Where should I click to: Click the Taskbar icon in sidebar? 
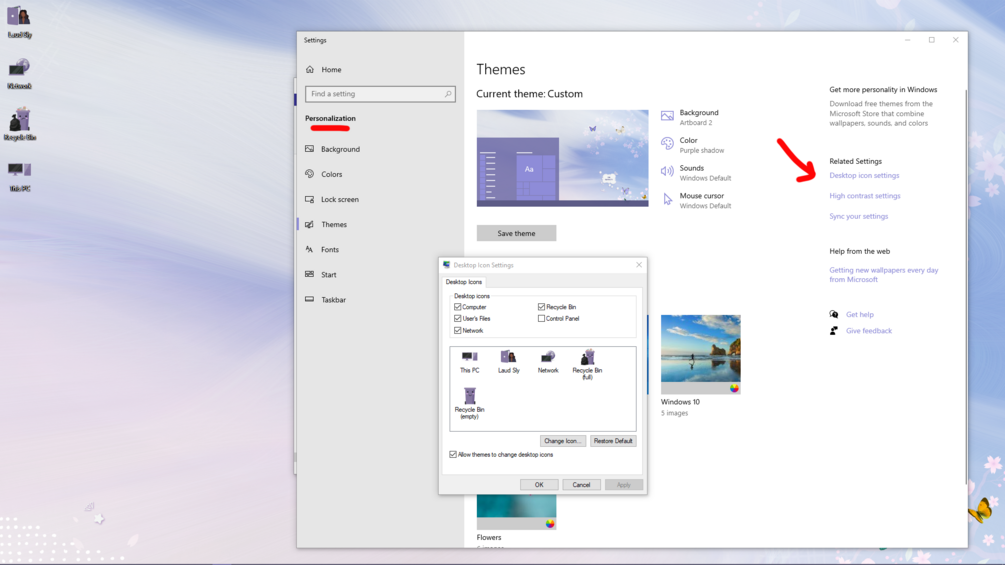point(310,299)
